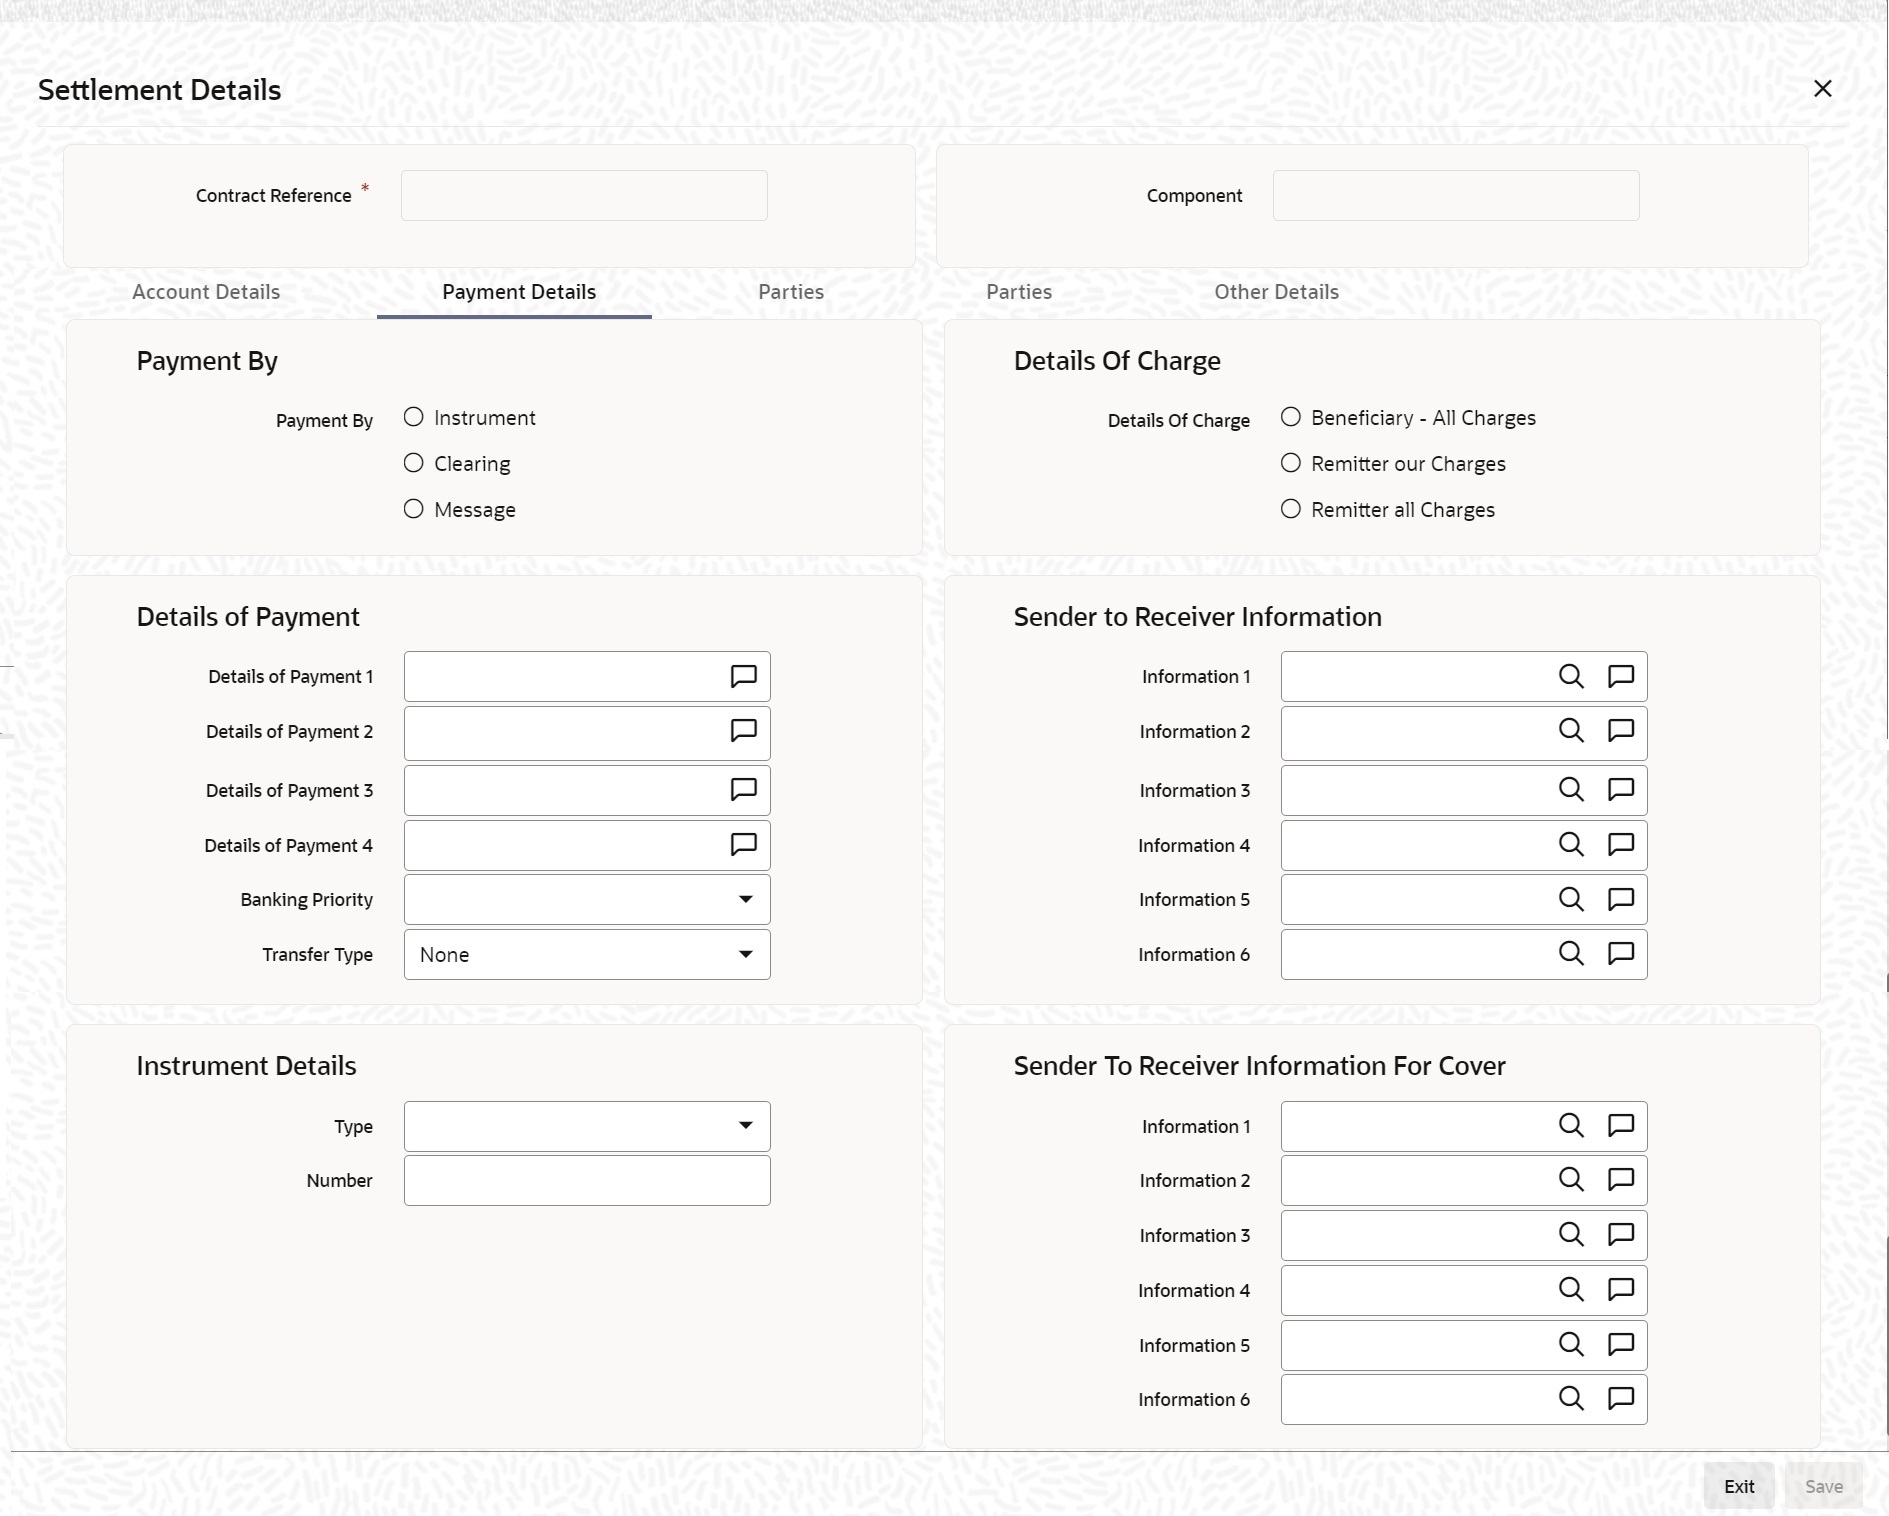Choose Clearing as the Payment By method

(x=414, y=463)
